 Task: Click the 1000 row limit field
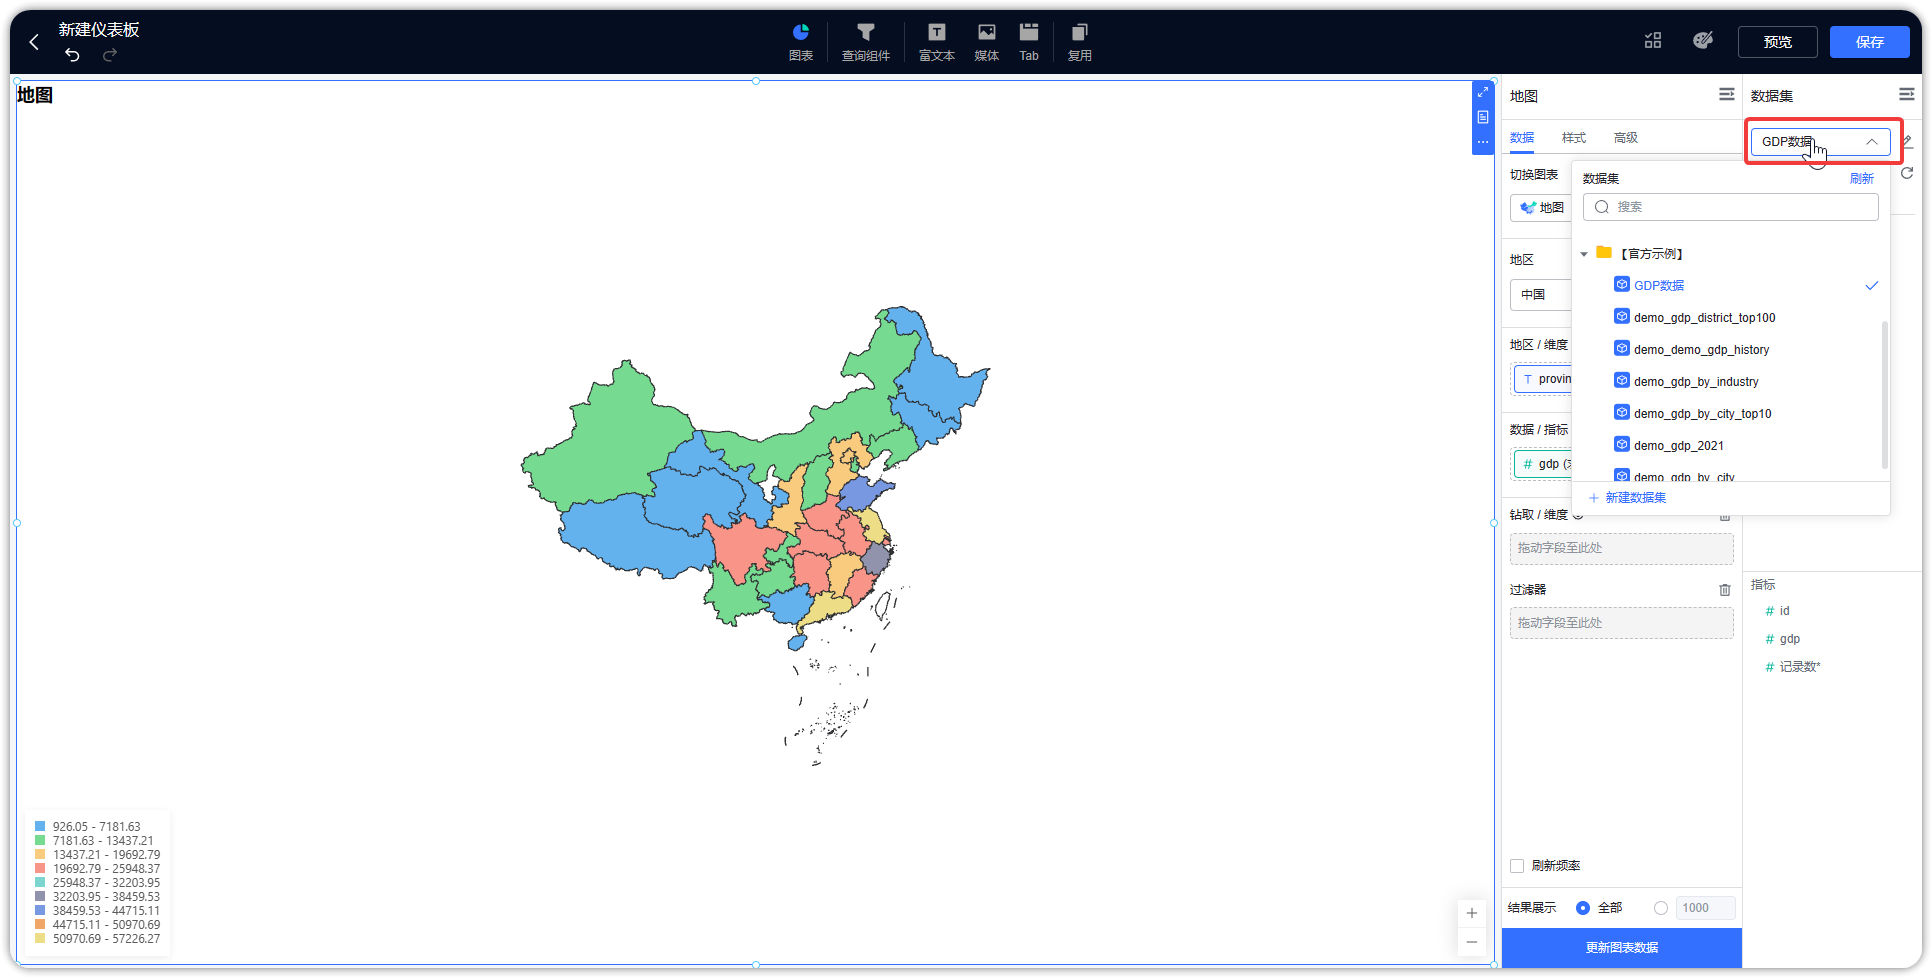point(1705,908)
